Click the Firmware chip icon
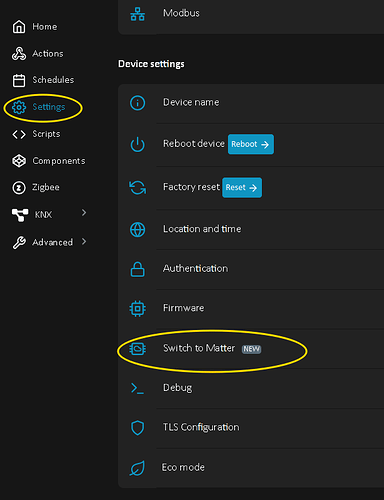The image size is (384, 500). point(137,309)
